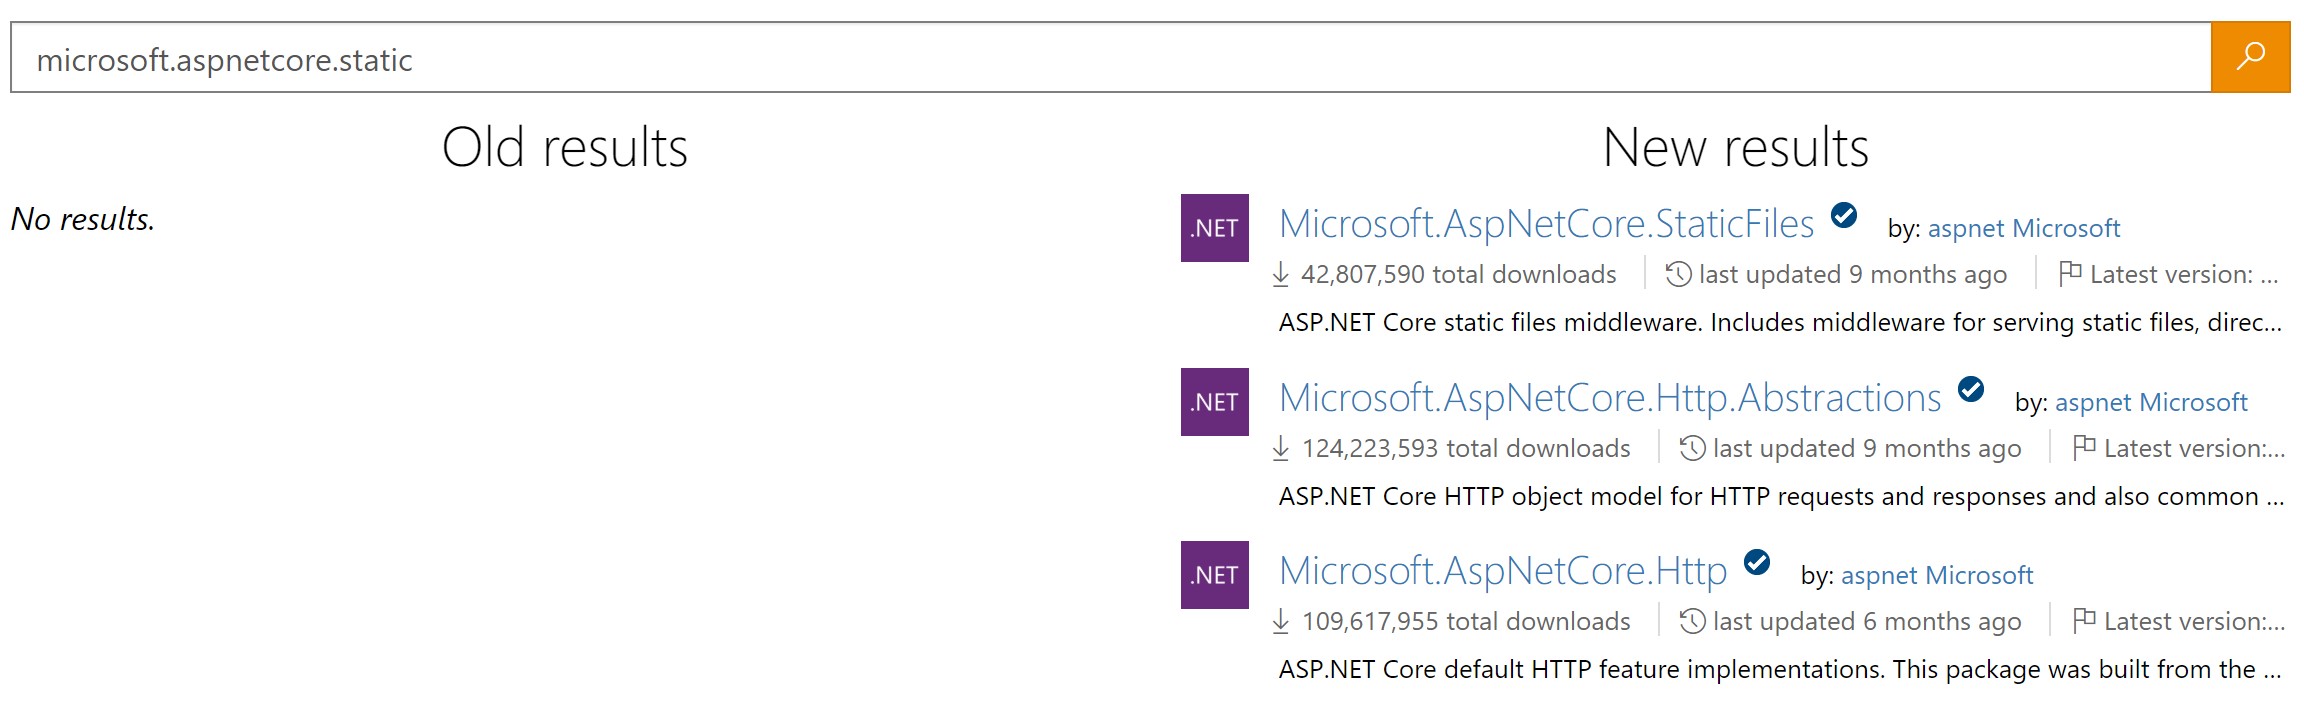Click the aspnet owner link for StaticFiles
The image size is (2304, 703).
1966,229
